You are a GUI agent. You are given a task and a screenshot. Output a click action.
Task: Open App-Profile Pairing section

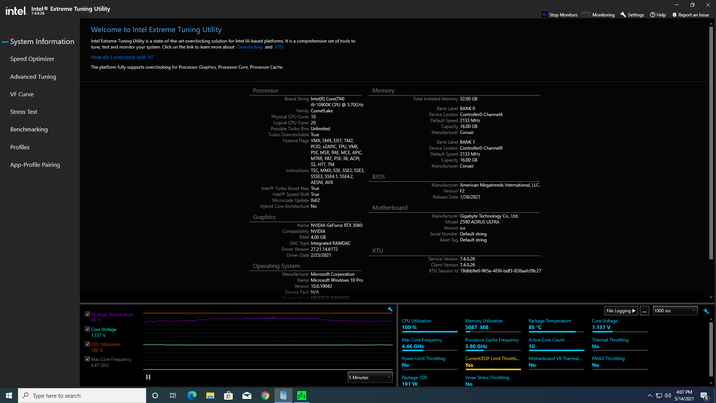35,165
